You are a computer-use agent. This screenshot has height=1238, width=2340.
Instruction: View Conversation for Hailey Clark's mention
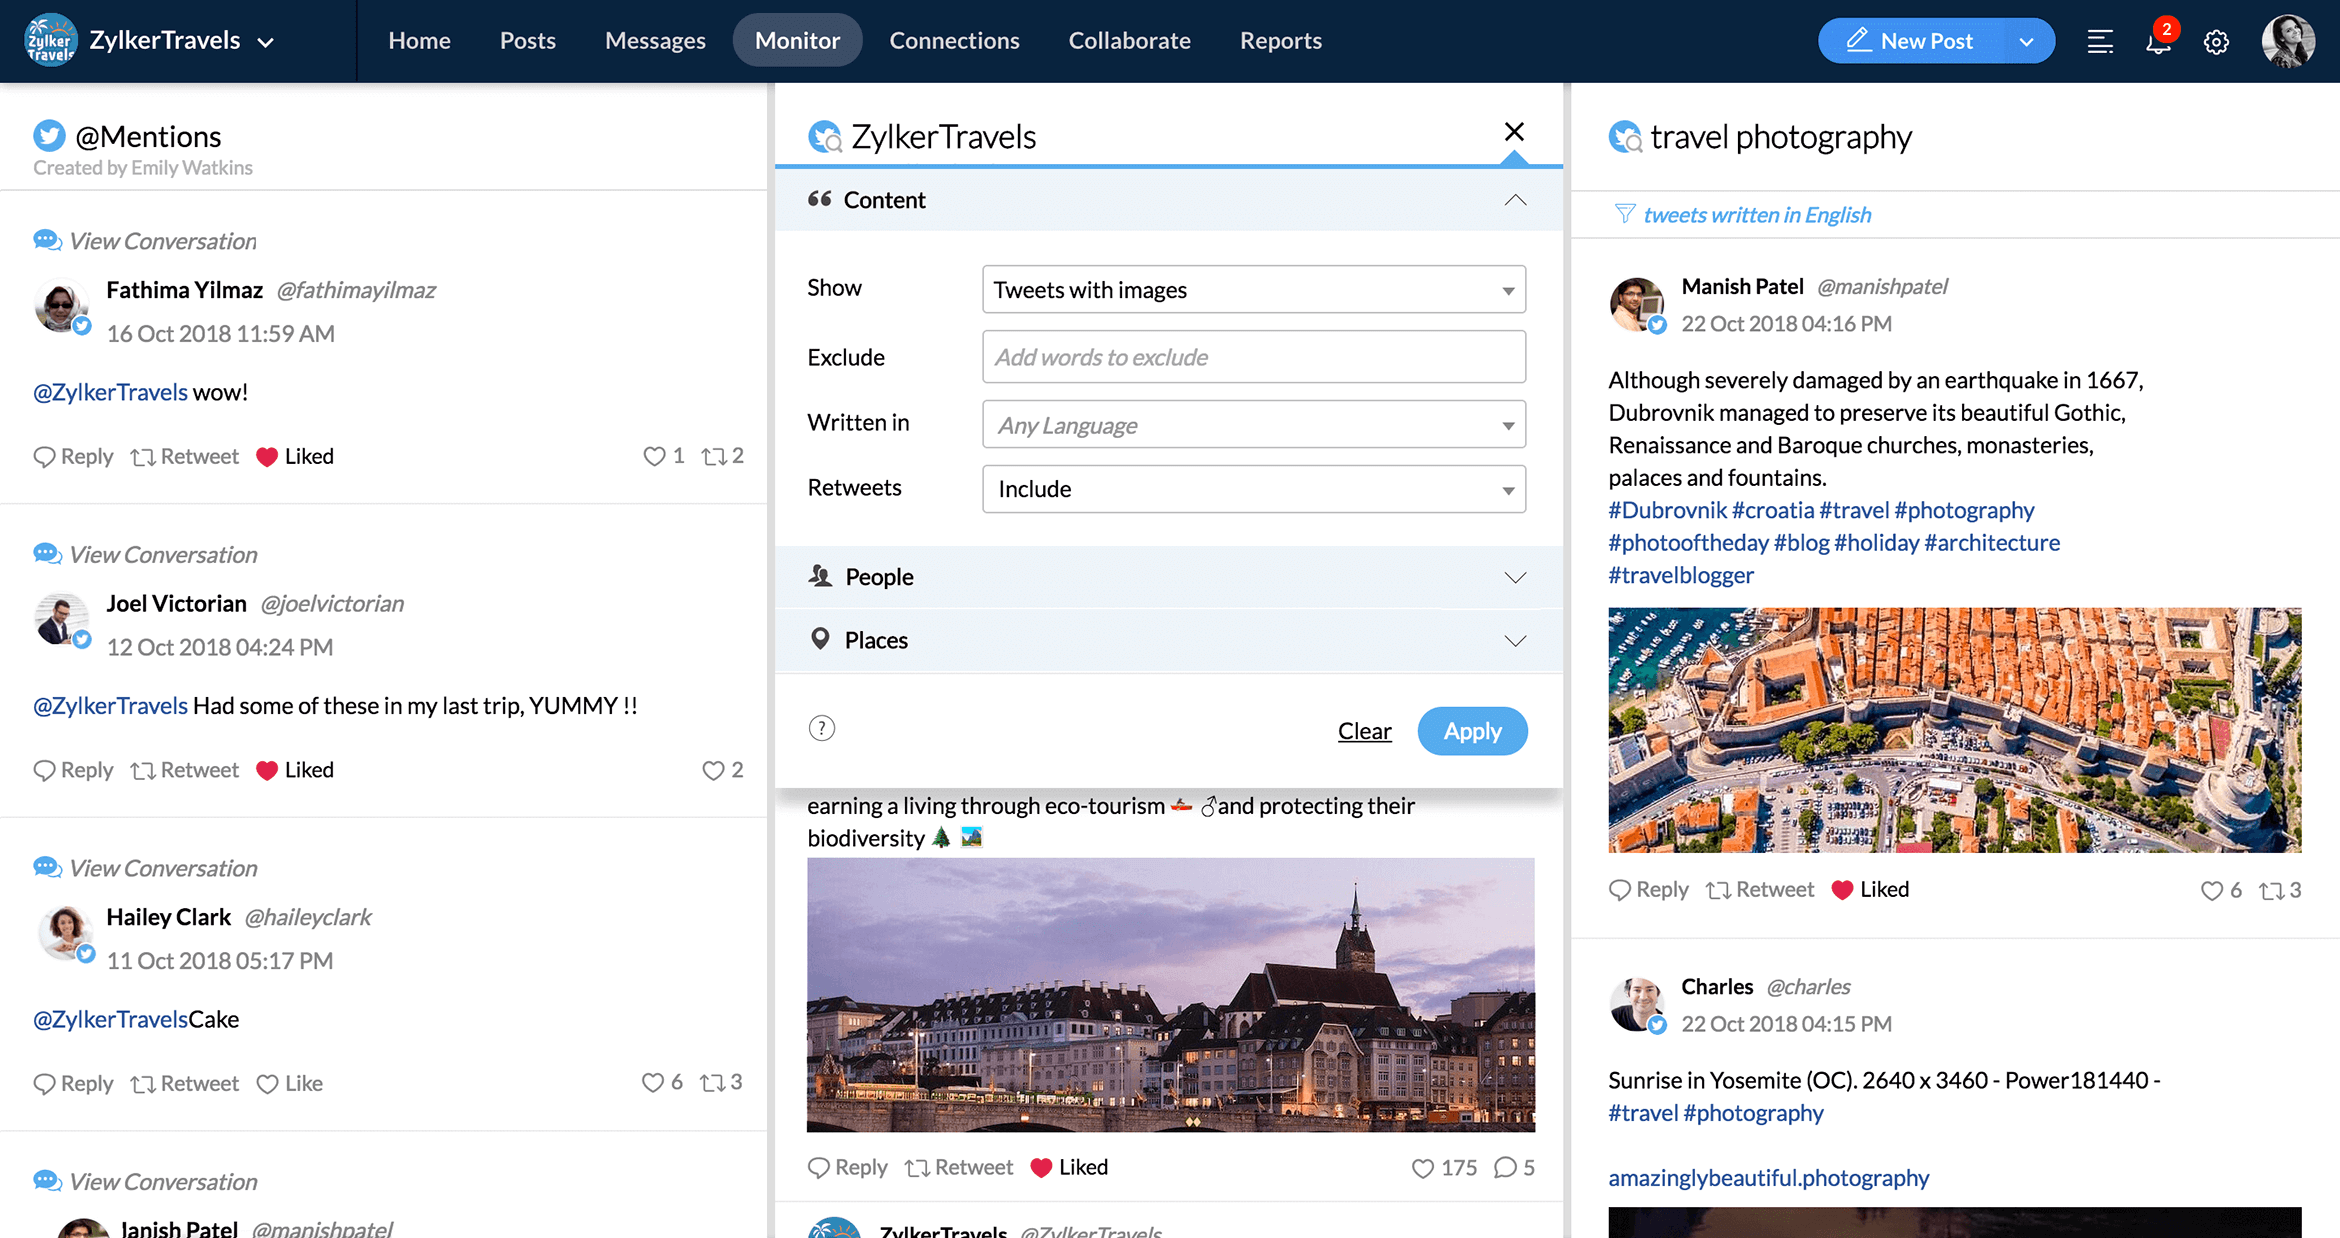[x=145, y=868]
